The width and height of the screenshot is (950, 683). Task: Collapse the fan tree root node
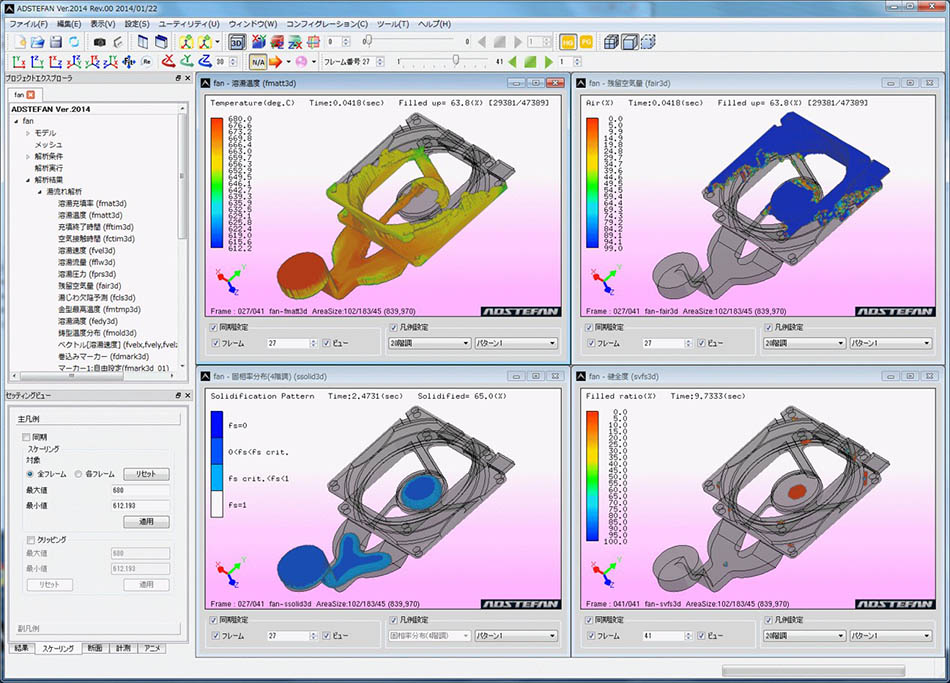click(x=16, y=121)
